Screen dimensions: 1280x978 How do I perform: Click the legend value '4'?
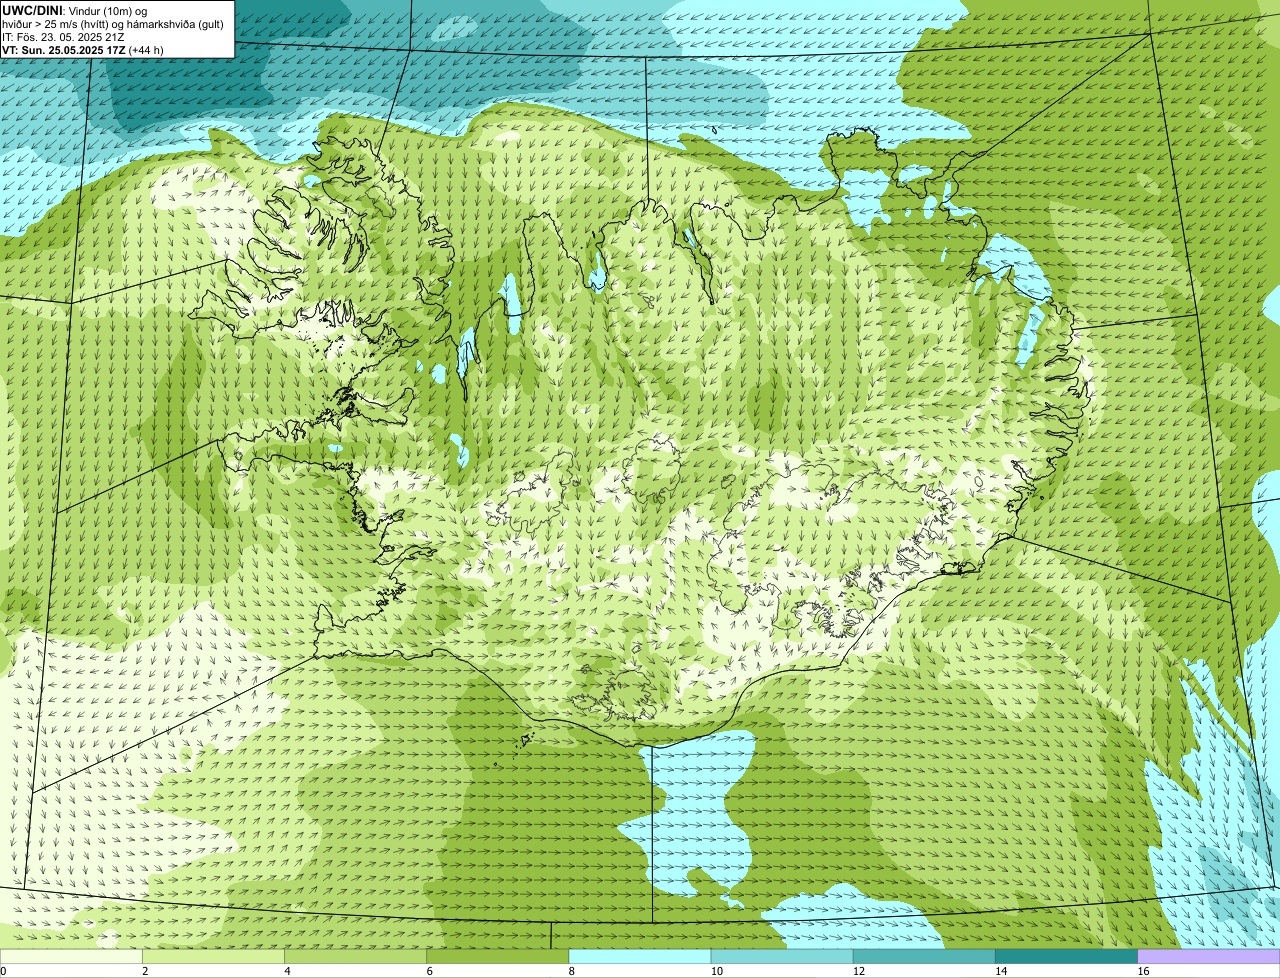288,971
